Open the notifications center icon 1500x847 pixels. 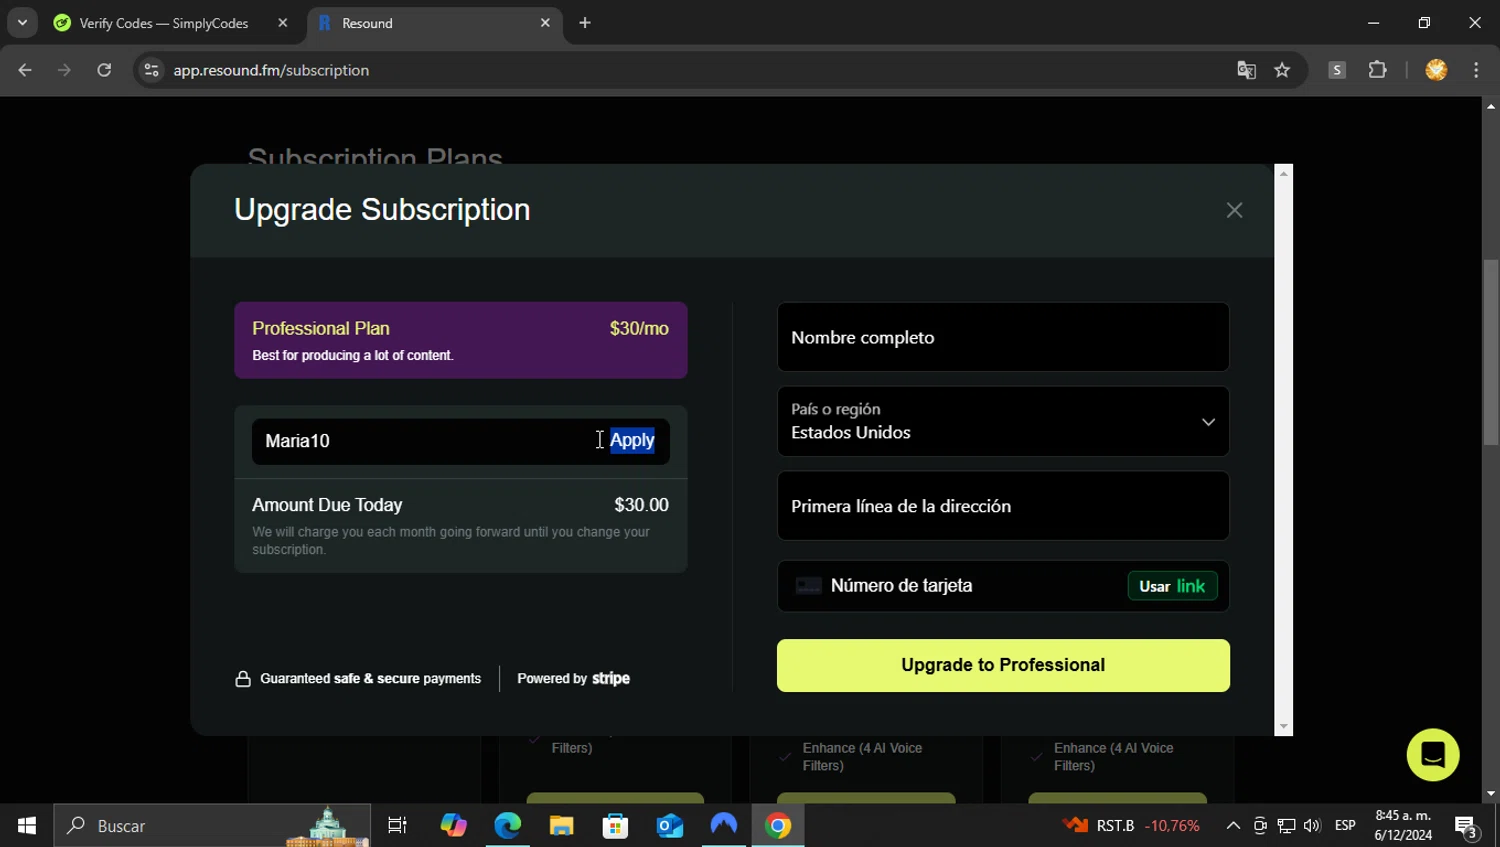(1467, 826)
